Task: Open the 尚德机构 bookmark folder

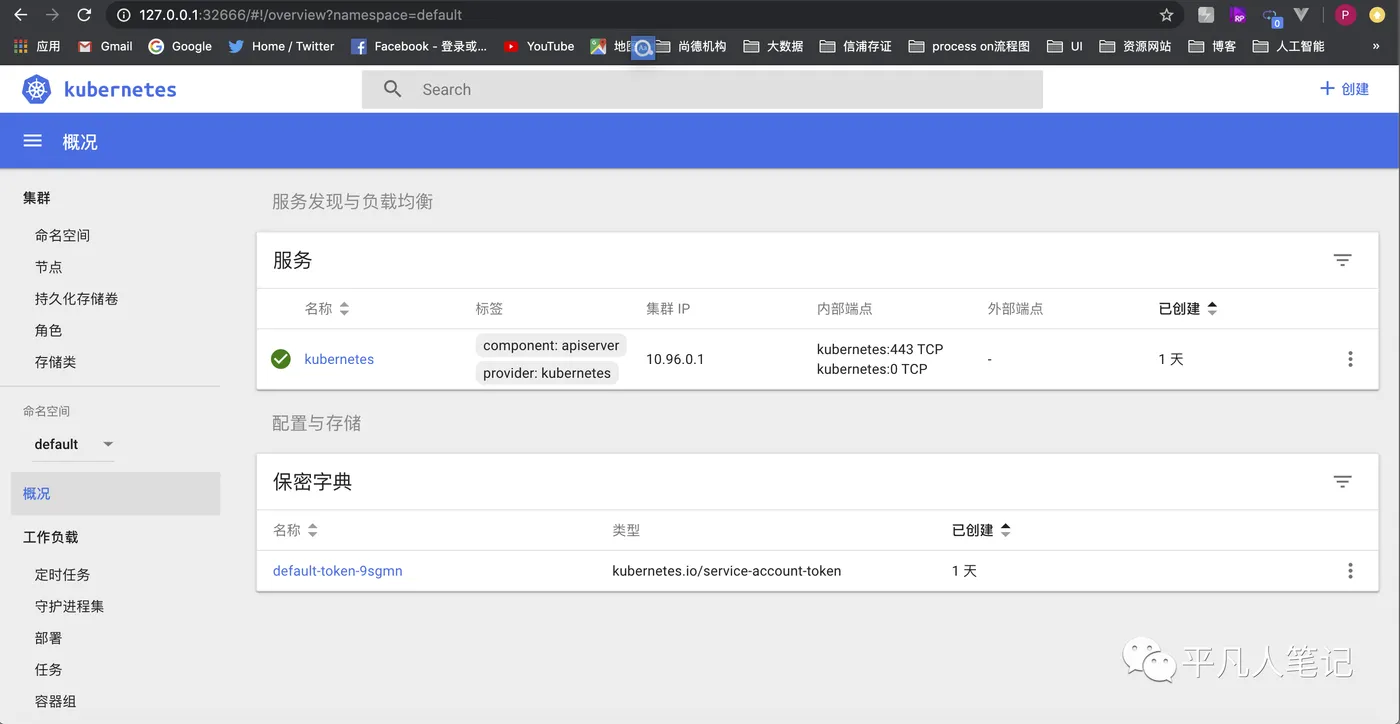Action: 690,46
